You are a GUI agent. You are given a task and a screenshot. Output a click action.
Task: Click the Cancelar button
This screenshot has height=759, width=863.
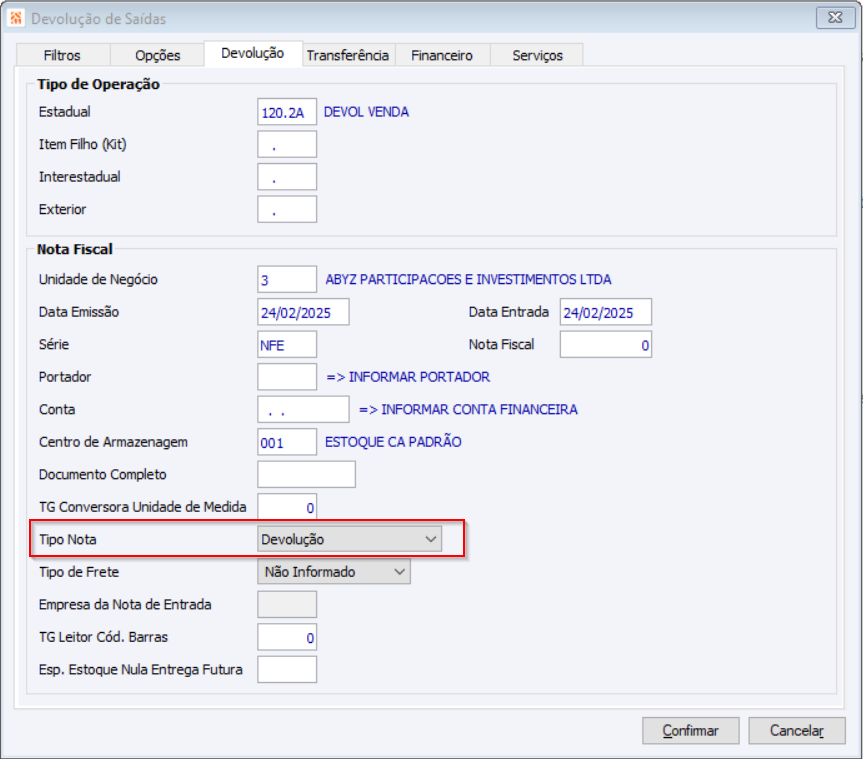click(x=796, y=730)
